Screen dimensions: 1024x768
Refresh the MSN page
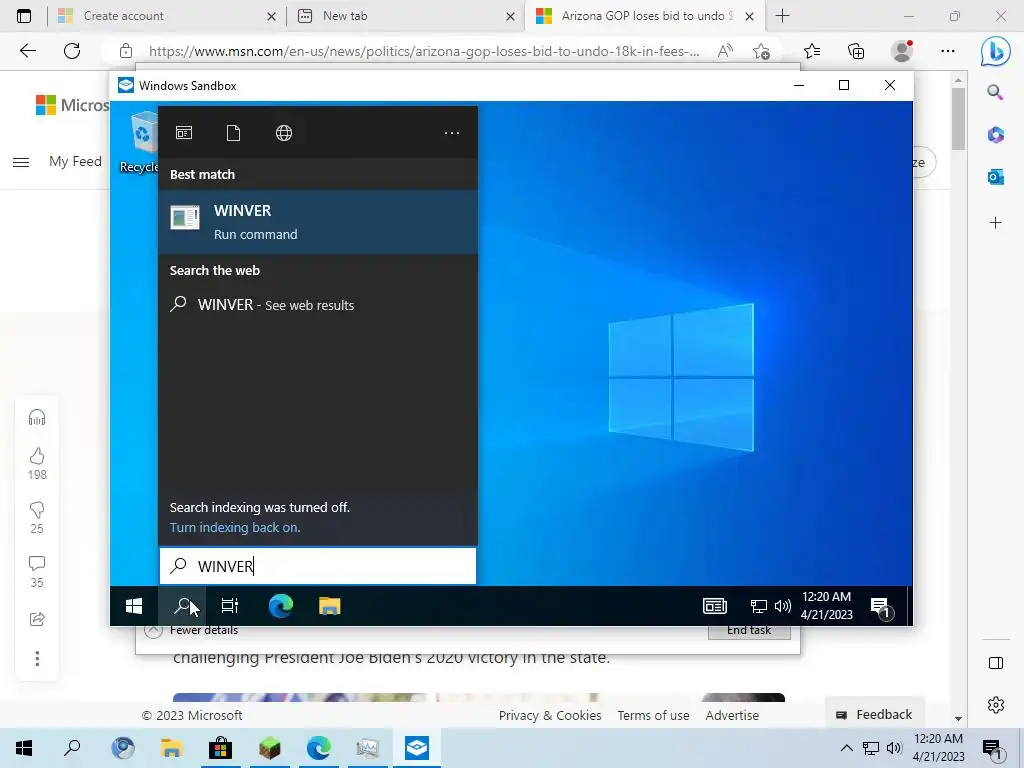tap(72, 50)
